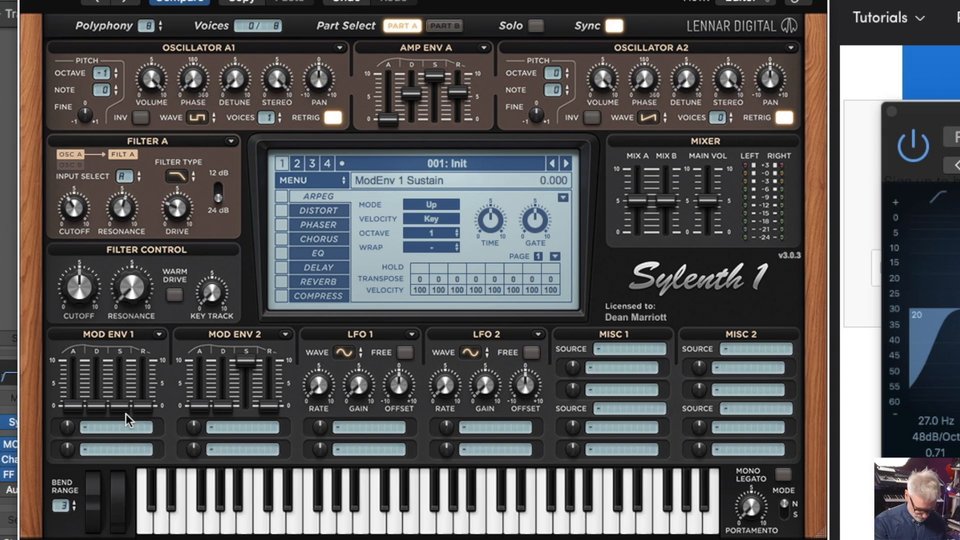
Task: Click the Filter Control Key Track knob
Action: 211,293
